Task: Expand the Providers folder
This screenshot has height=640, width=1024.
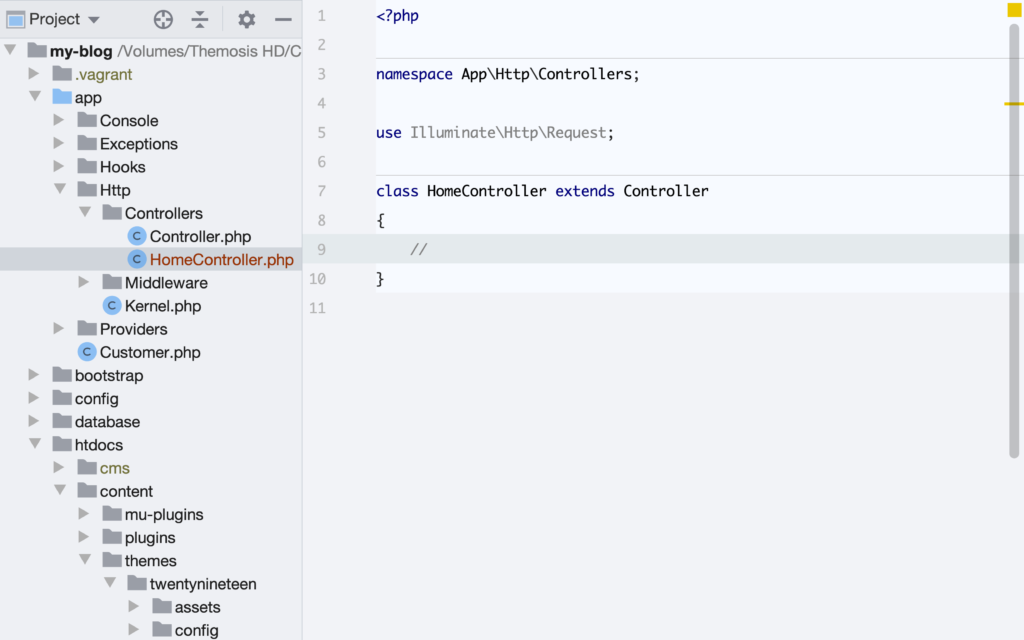Action: pyautogui.click(x=59, y=328)
